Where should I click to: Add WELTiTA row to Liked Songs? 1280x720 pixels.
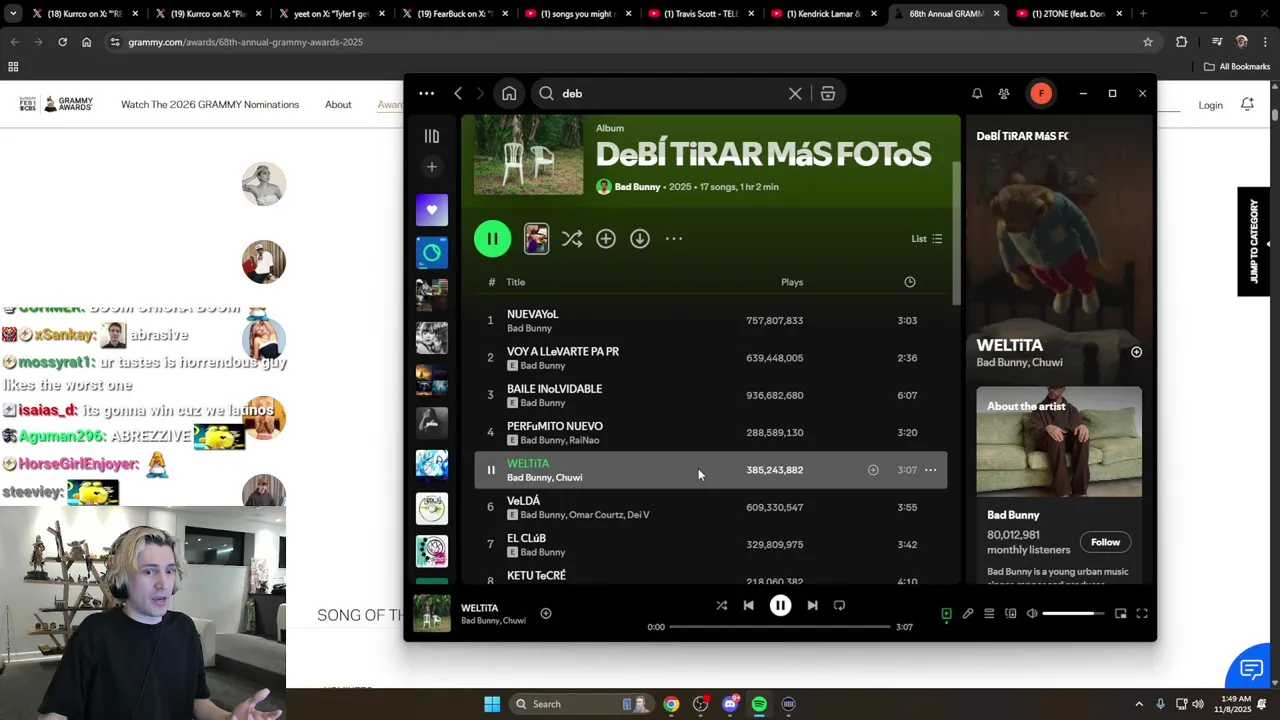click(873, 470)
